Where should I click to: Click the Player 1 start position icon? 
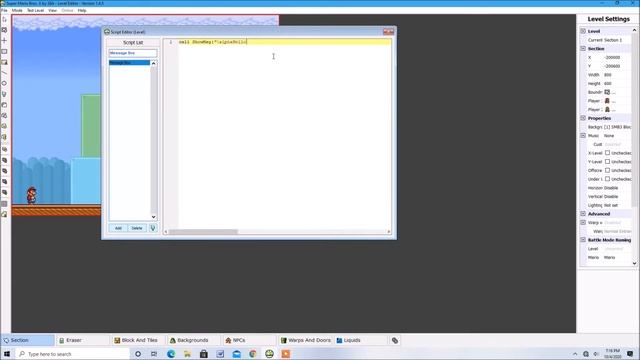607,101
